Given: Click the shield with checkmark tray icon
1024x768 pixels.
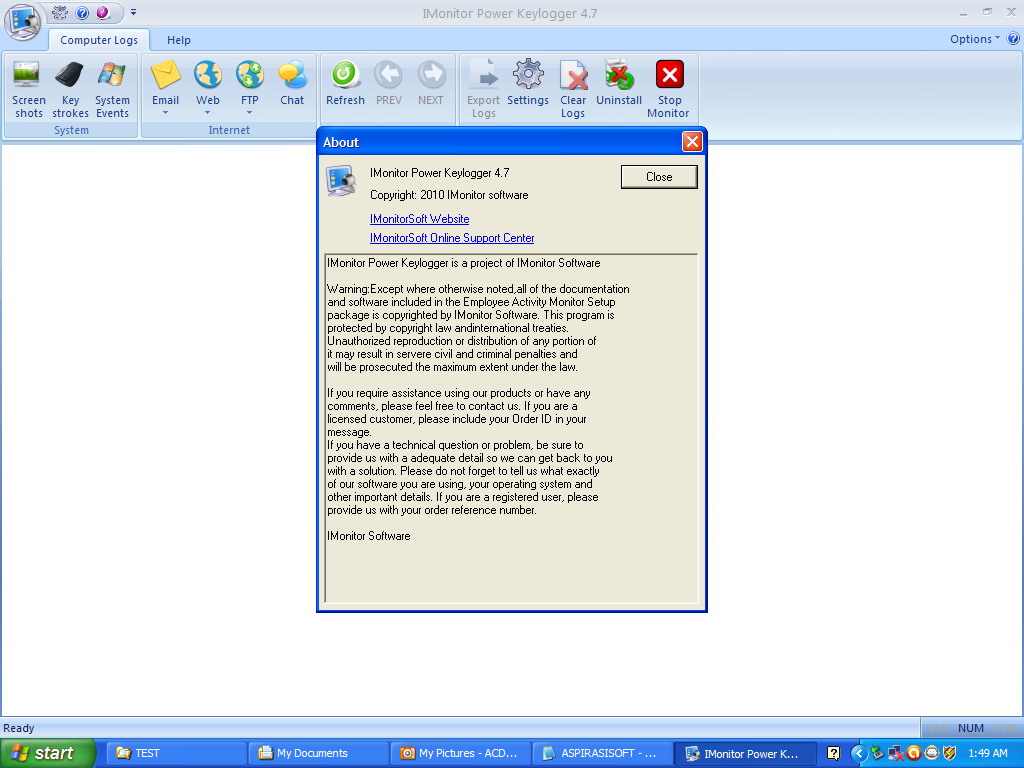Looking at the screenshot, I should [950, 753].
